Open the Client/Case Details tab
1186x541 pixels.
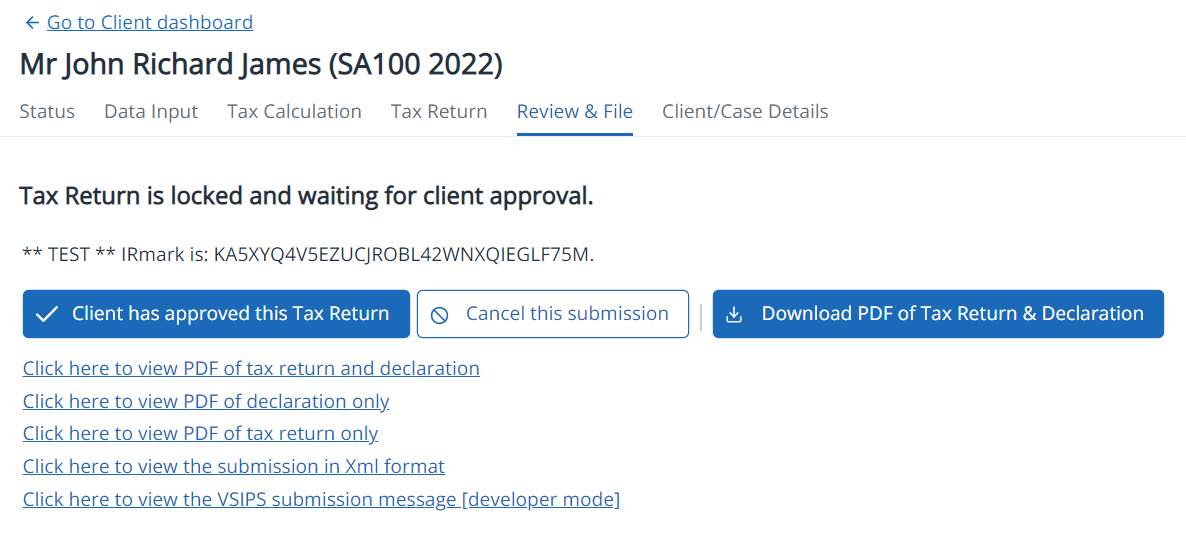pos(745,111)
